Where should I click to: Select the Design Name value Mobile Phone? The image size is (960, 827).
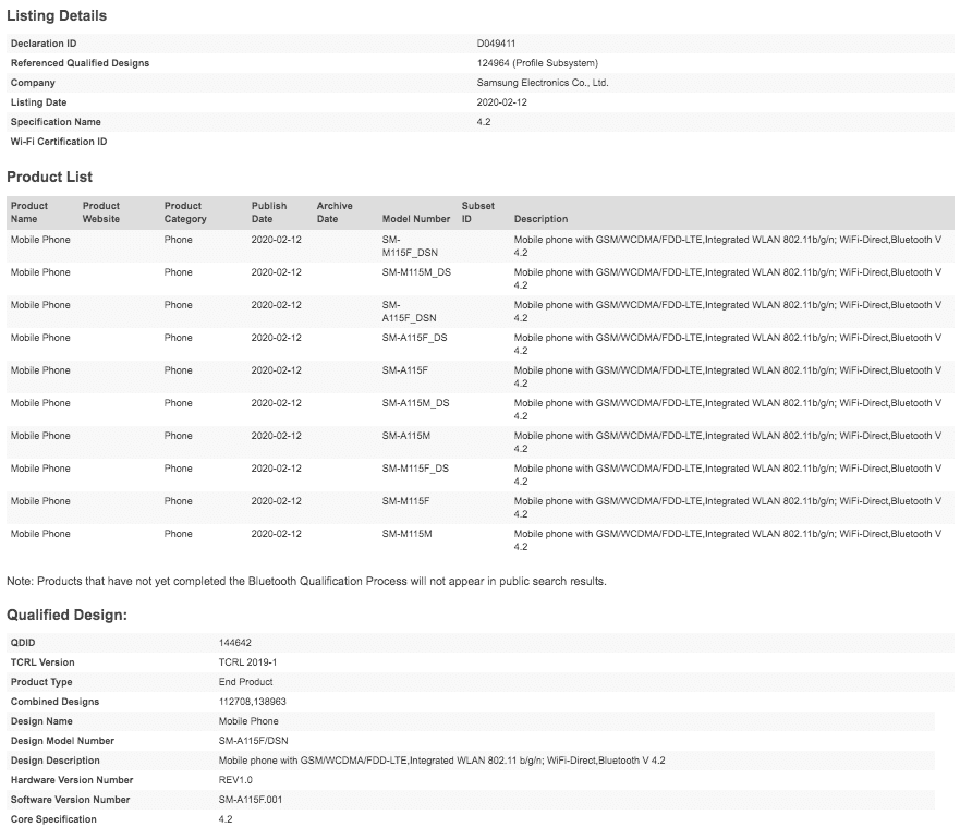(249, 721)
